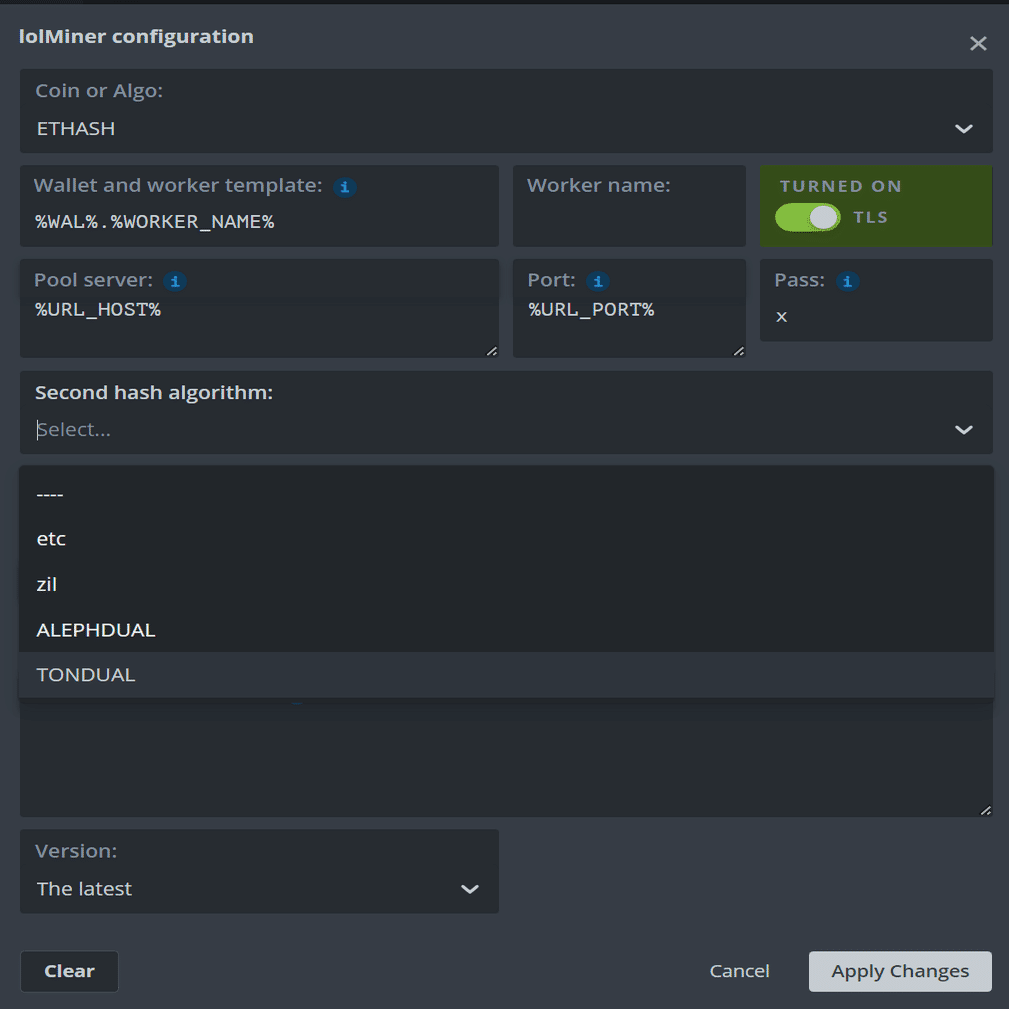Click into the Worker name field
The image size is (1009, 1009).
point(628,222)
